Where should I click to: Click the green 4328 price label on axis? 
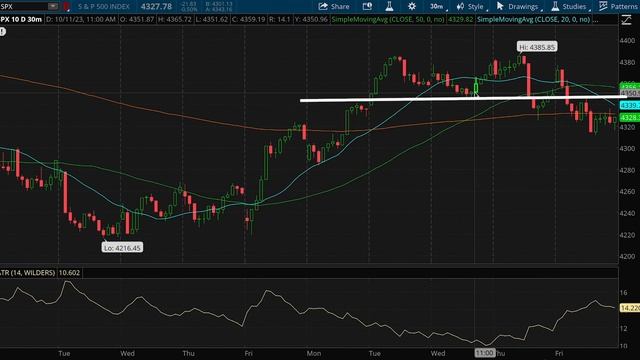629,118
